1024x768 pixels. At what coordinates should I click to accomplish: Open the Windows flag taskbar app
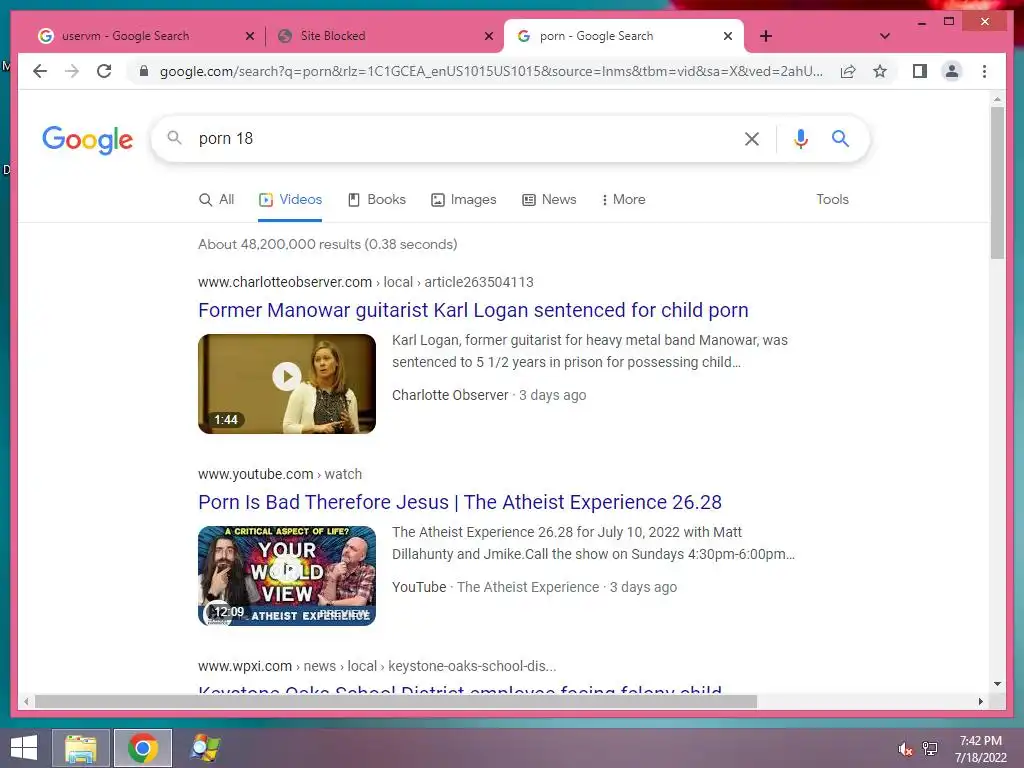[x=205, y=748]
